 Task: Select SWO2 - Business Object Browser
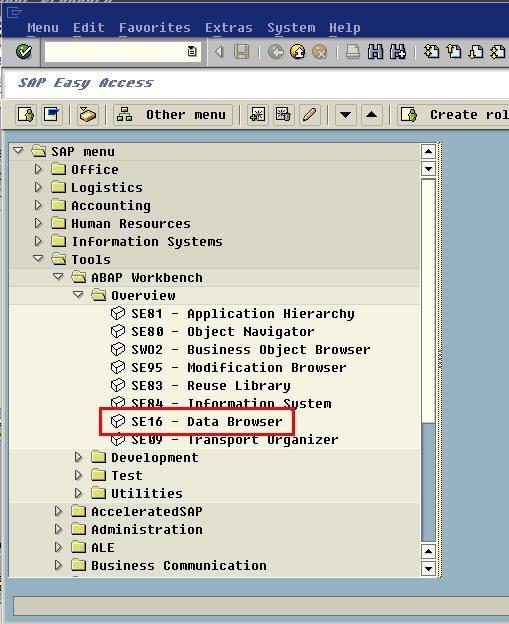240,349
